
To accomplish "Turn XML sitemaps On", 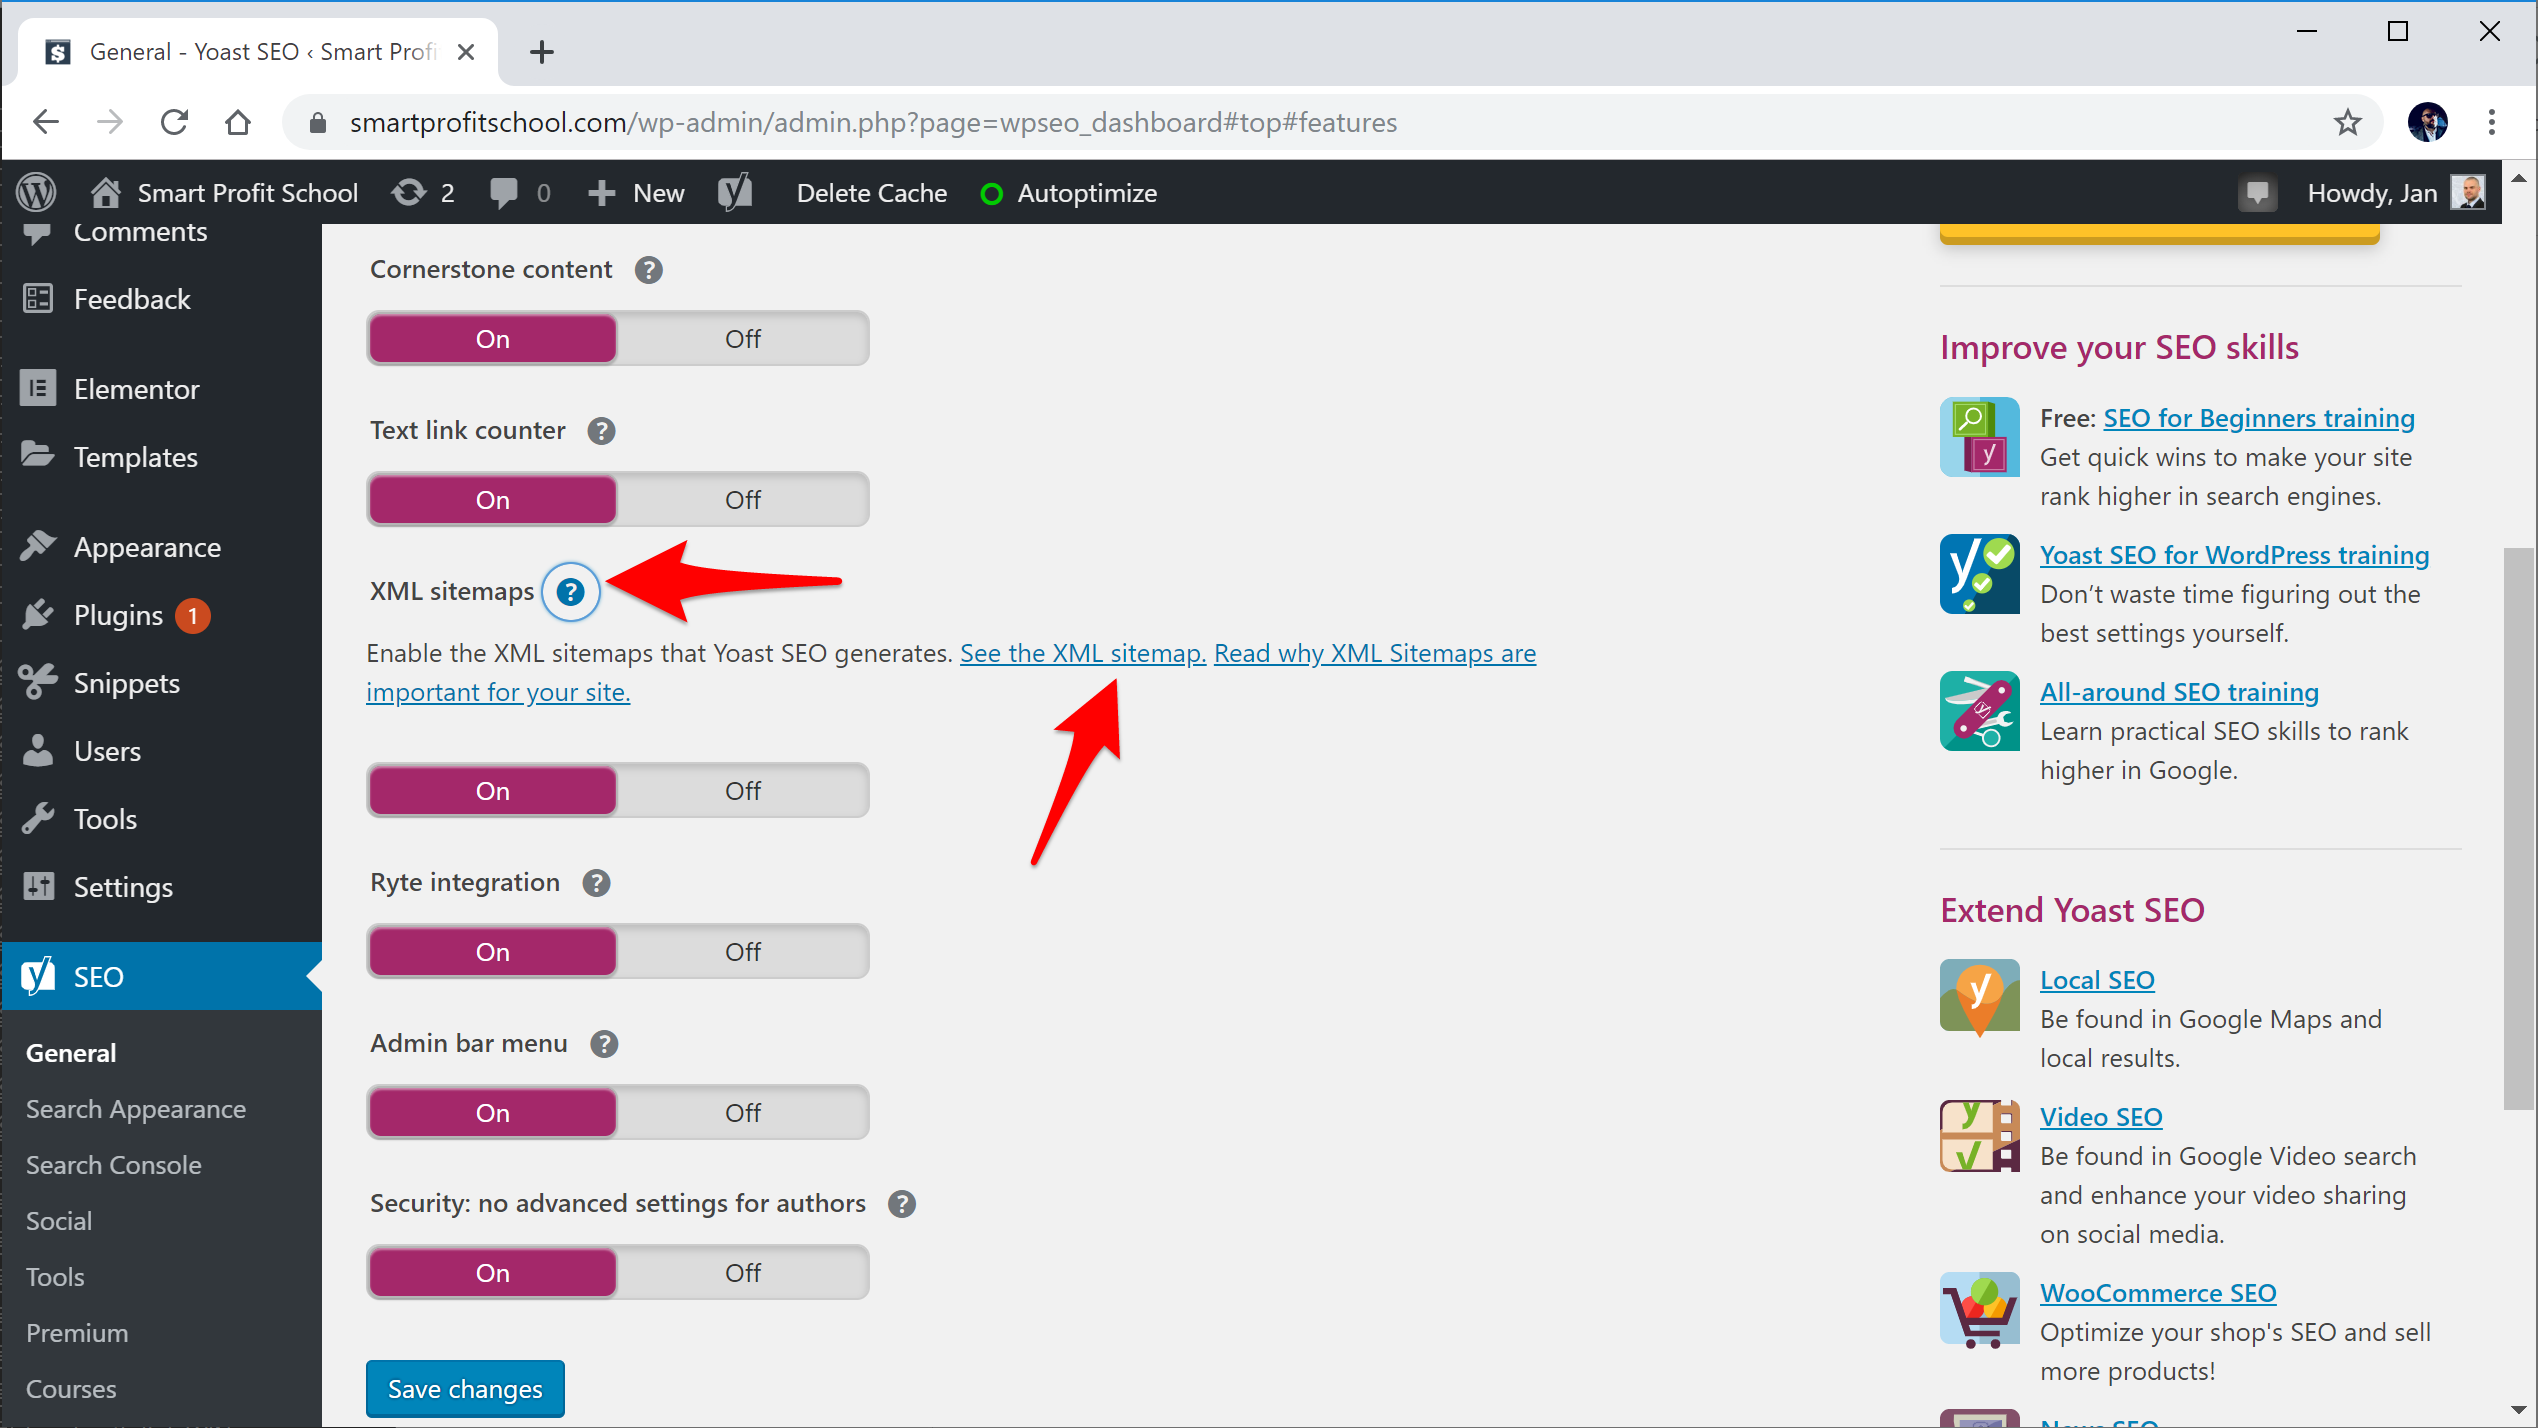I will click(492, 791).
